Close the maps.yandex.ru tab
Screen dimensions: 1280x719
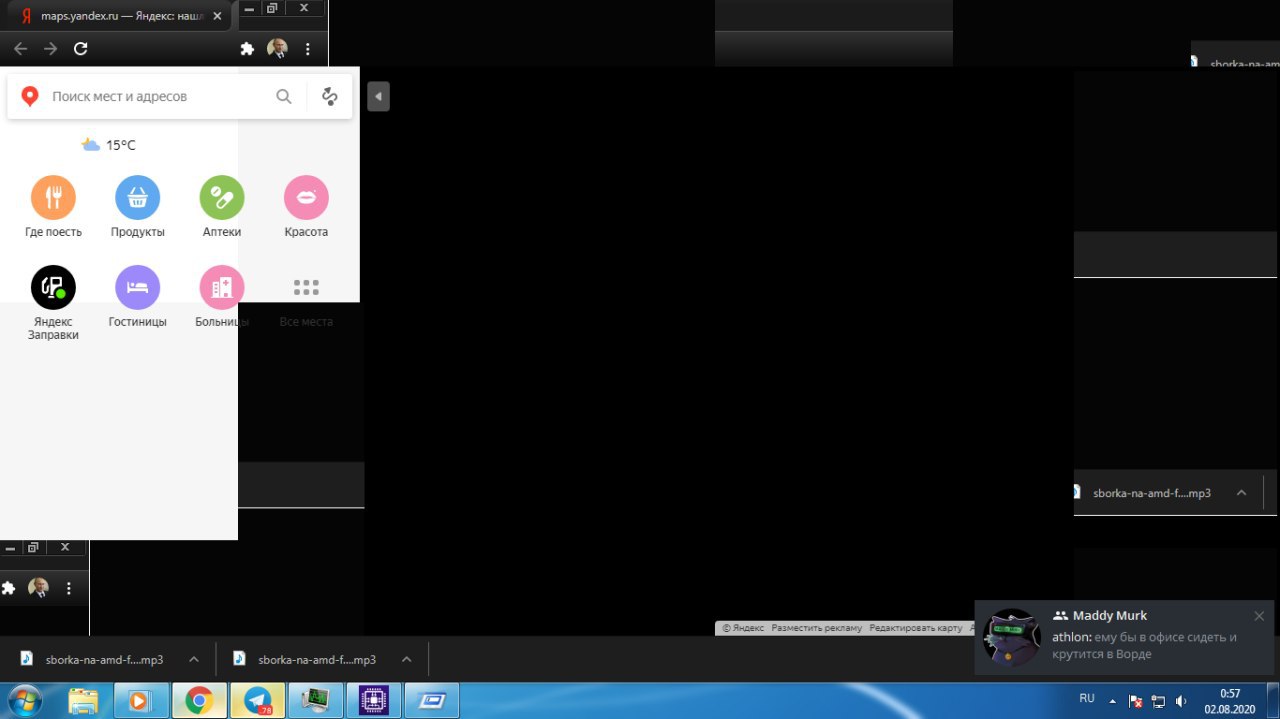click(x=217, y=16)
